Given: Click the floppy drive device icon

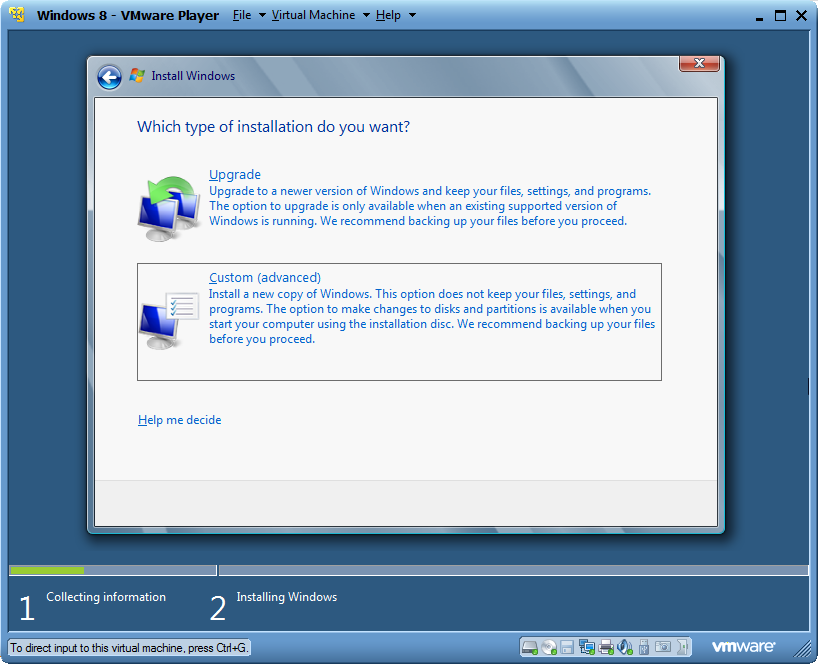Looking at the screenshot, I should [x=567, y=647].
